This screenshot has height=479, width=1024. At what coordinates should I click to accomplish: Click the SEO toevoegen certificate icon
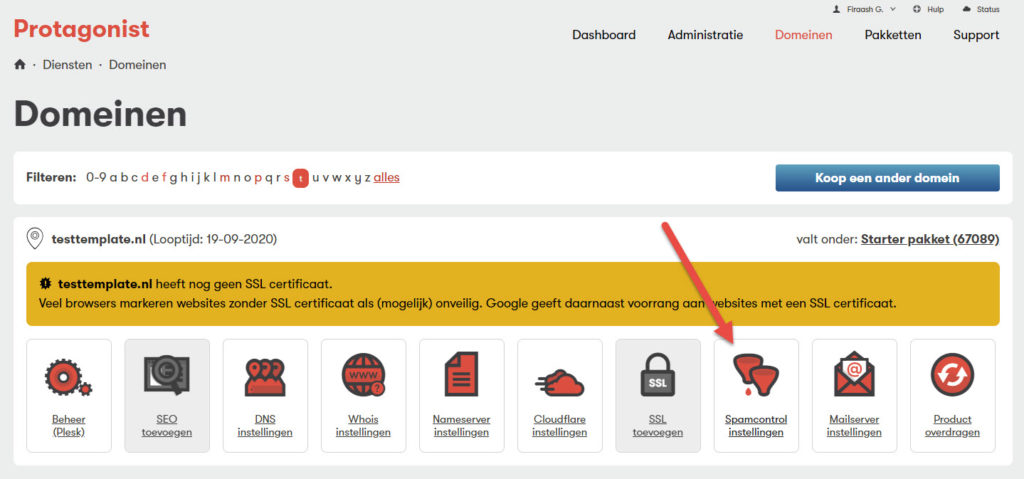pos(167,375)
